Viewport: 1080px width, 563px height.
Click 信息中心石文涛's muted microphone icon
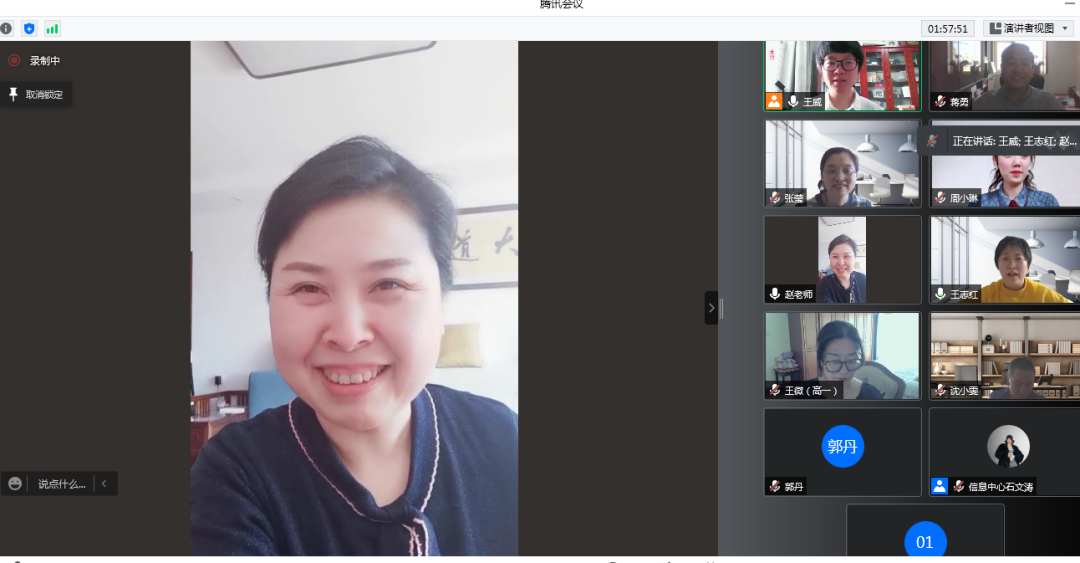click(959, 487)
